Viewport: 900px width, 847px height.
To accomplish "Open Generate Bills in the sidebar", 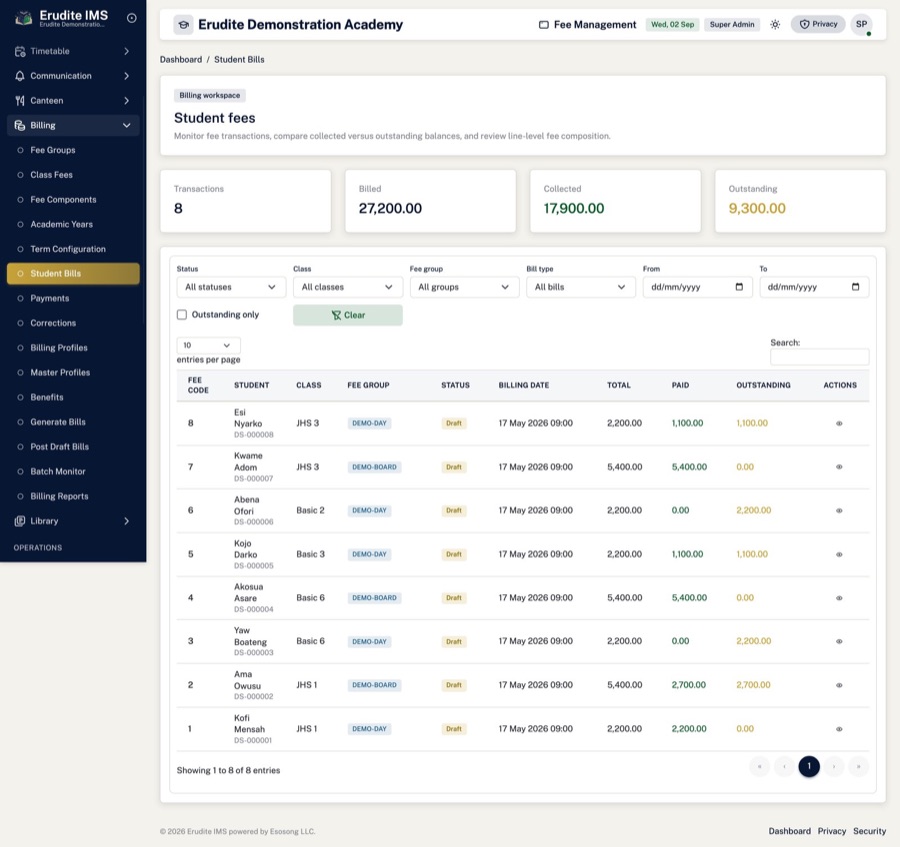I will tap(73, 422).
